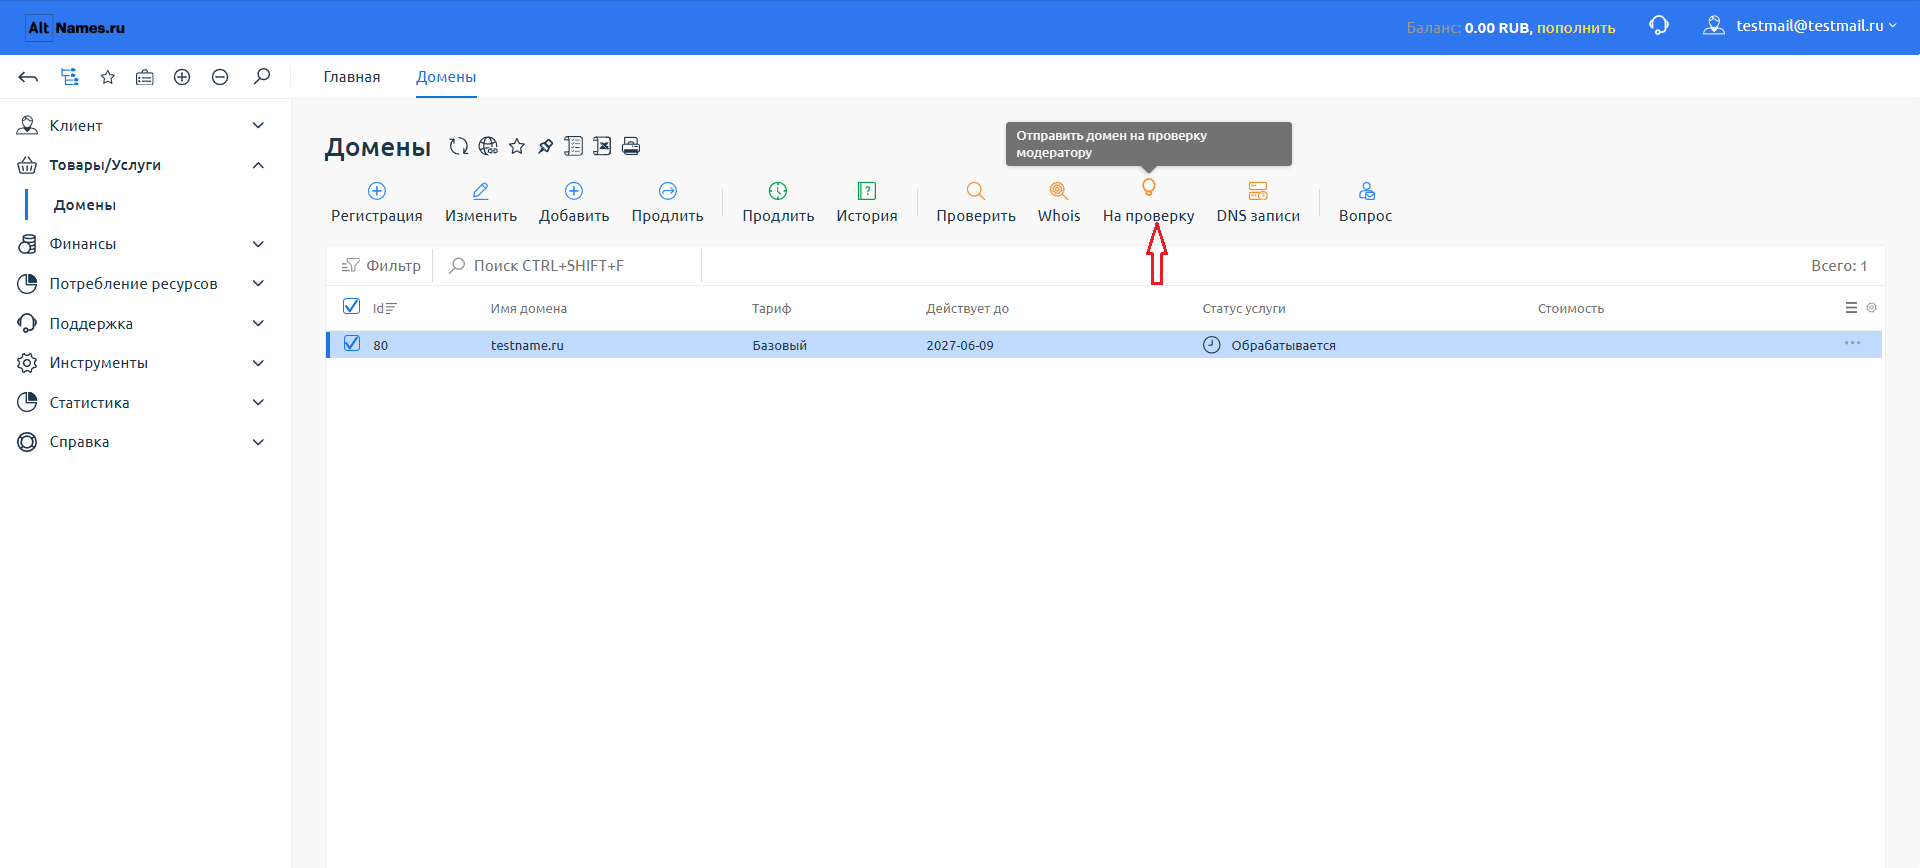Image resolution: width=1920 pixels, height=868 pixels.
Task: Click the Добавить toolbar button
Action: click(574, 202)
